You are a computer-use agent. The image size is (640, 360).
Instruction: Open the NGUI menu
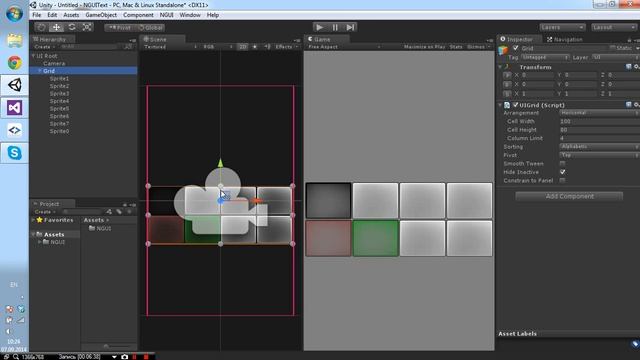[167, 15]
